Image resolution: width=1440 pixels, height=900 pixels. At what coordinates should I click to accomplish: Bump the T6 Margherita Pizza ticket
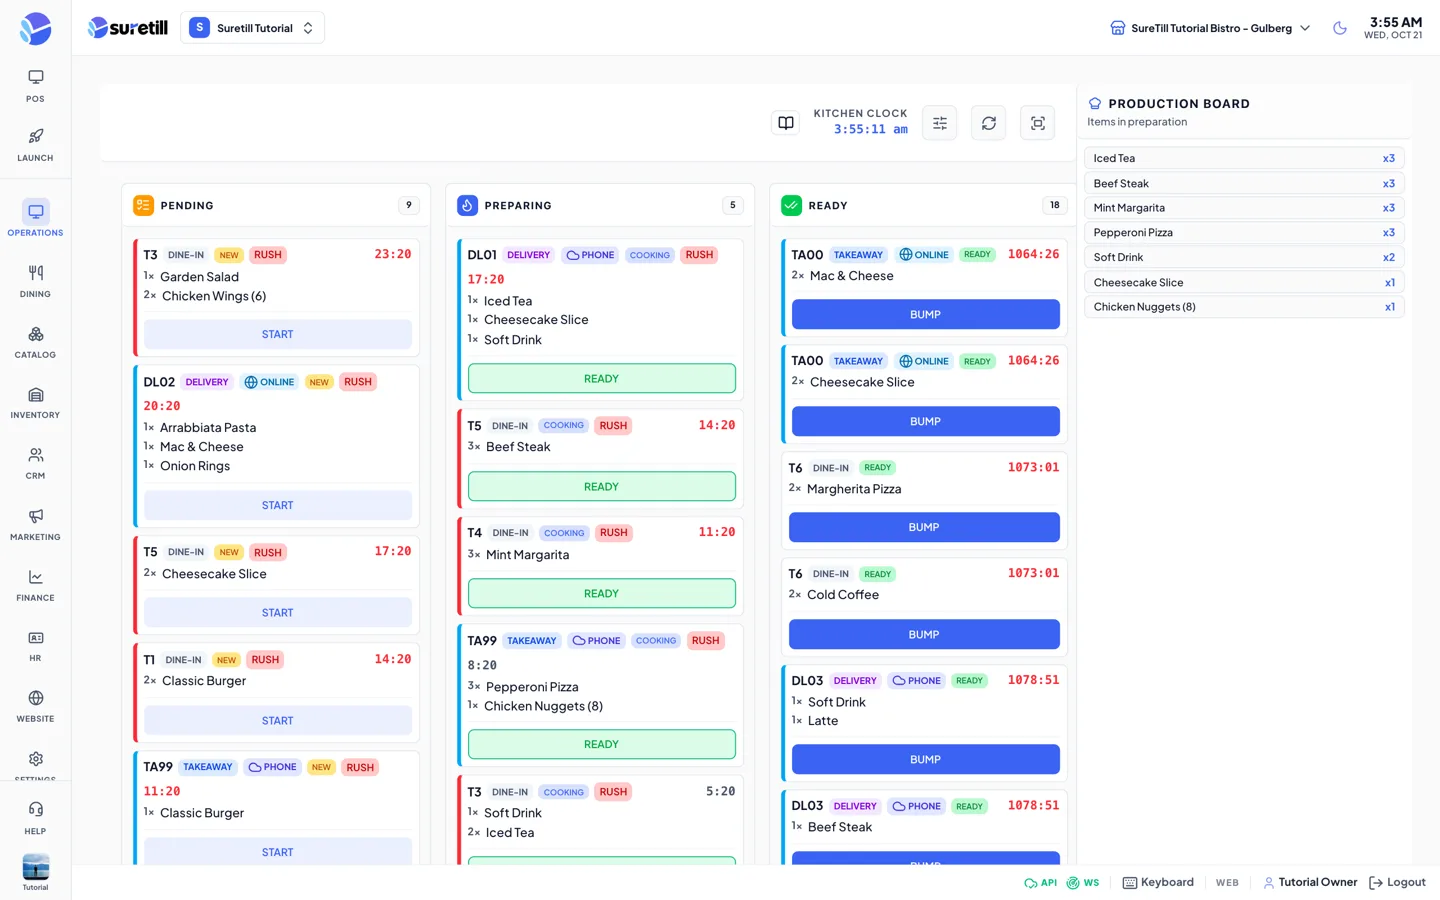click(x=924, y=527)
